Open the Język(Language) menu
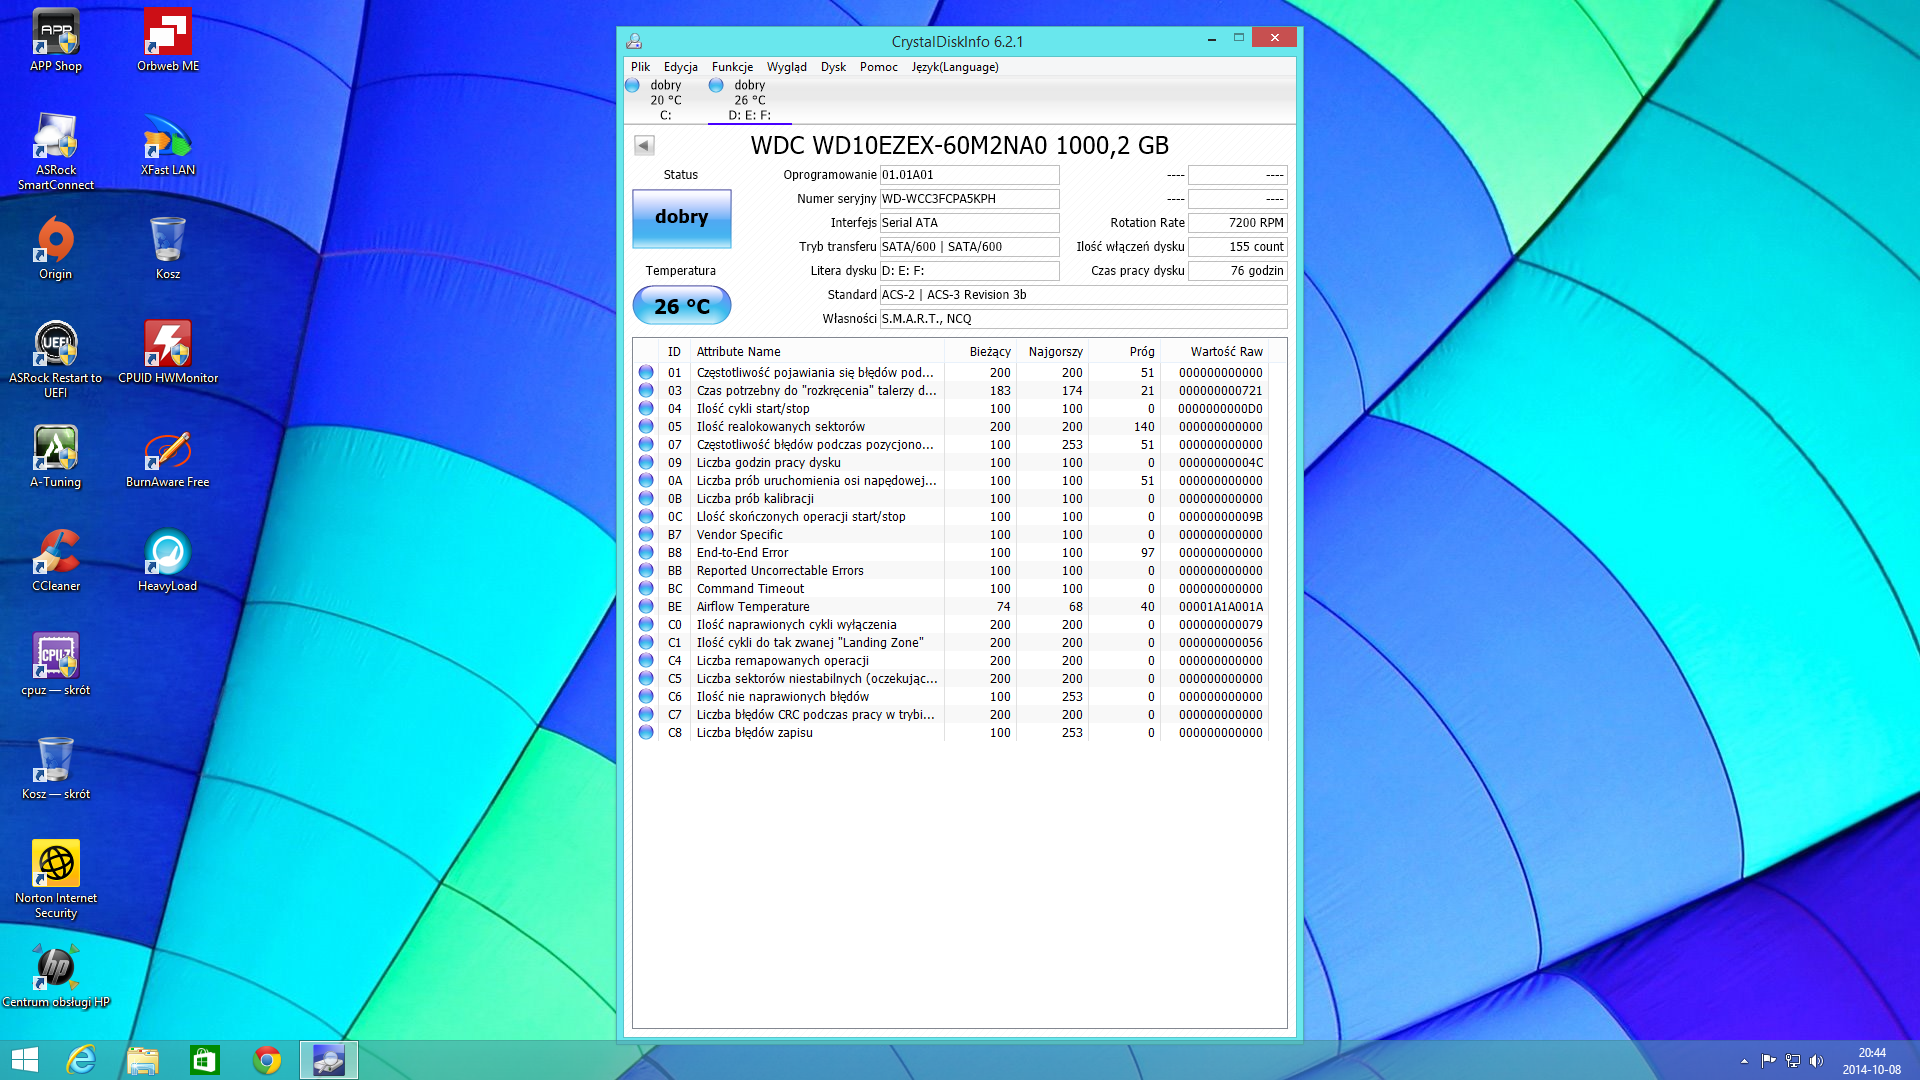1920x1080 pixels. [955, 67]
